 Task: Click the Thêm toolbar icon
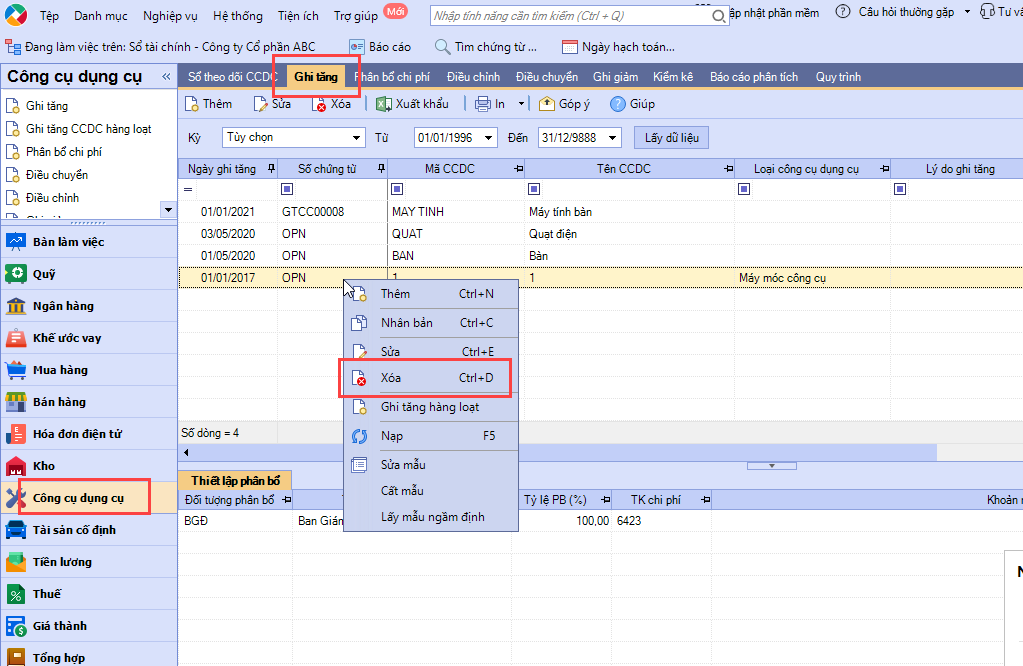click(x=192, y=104)
